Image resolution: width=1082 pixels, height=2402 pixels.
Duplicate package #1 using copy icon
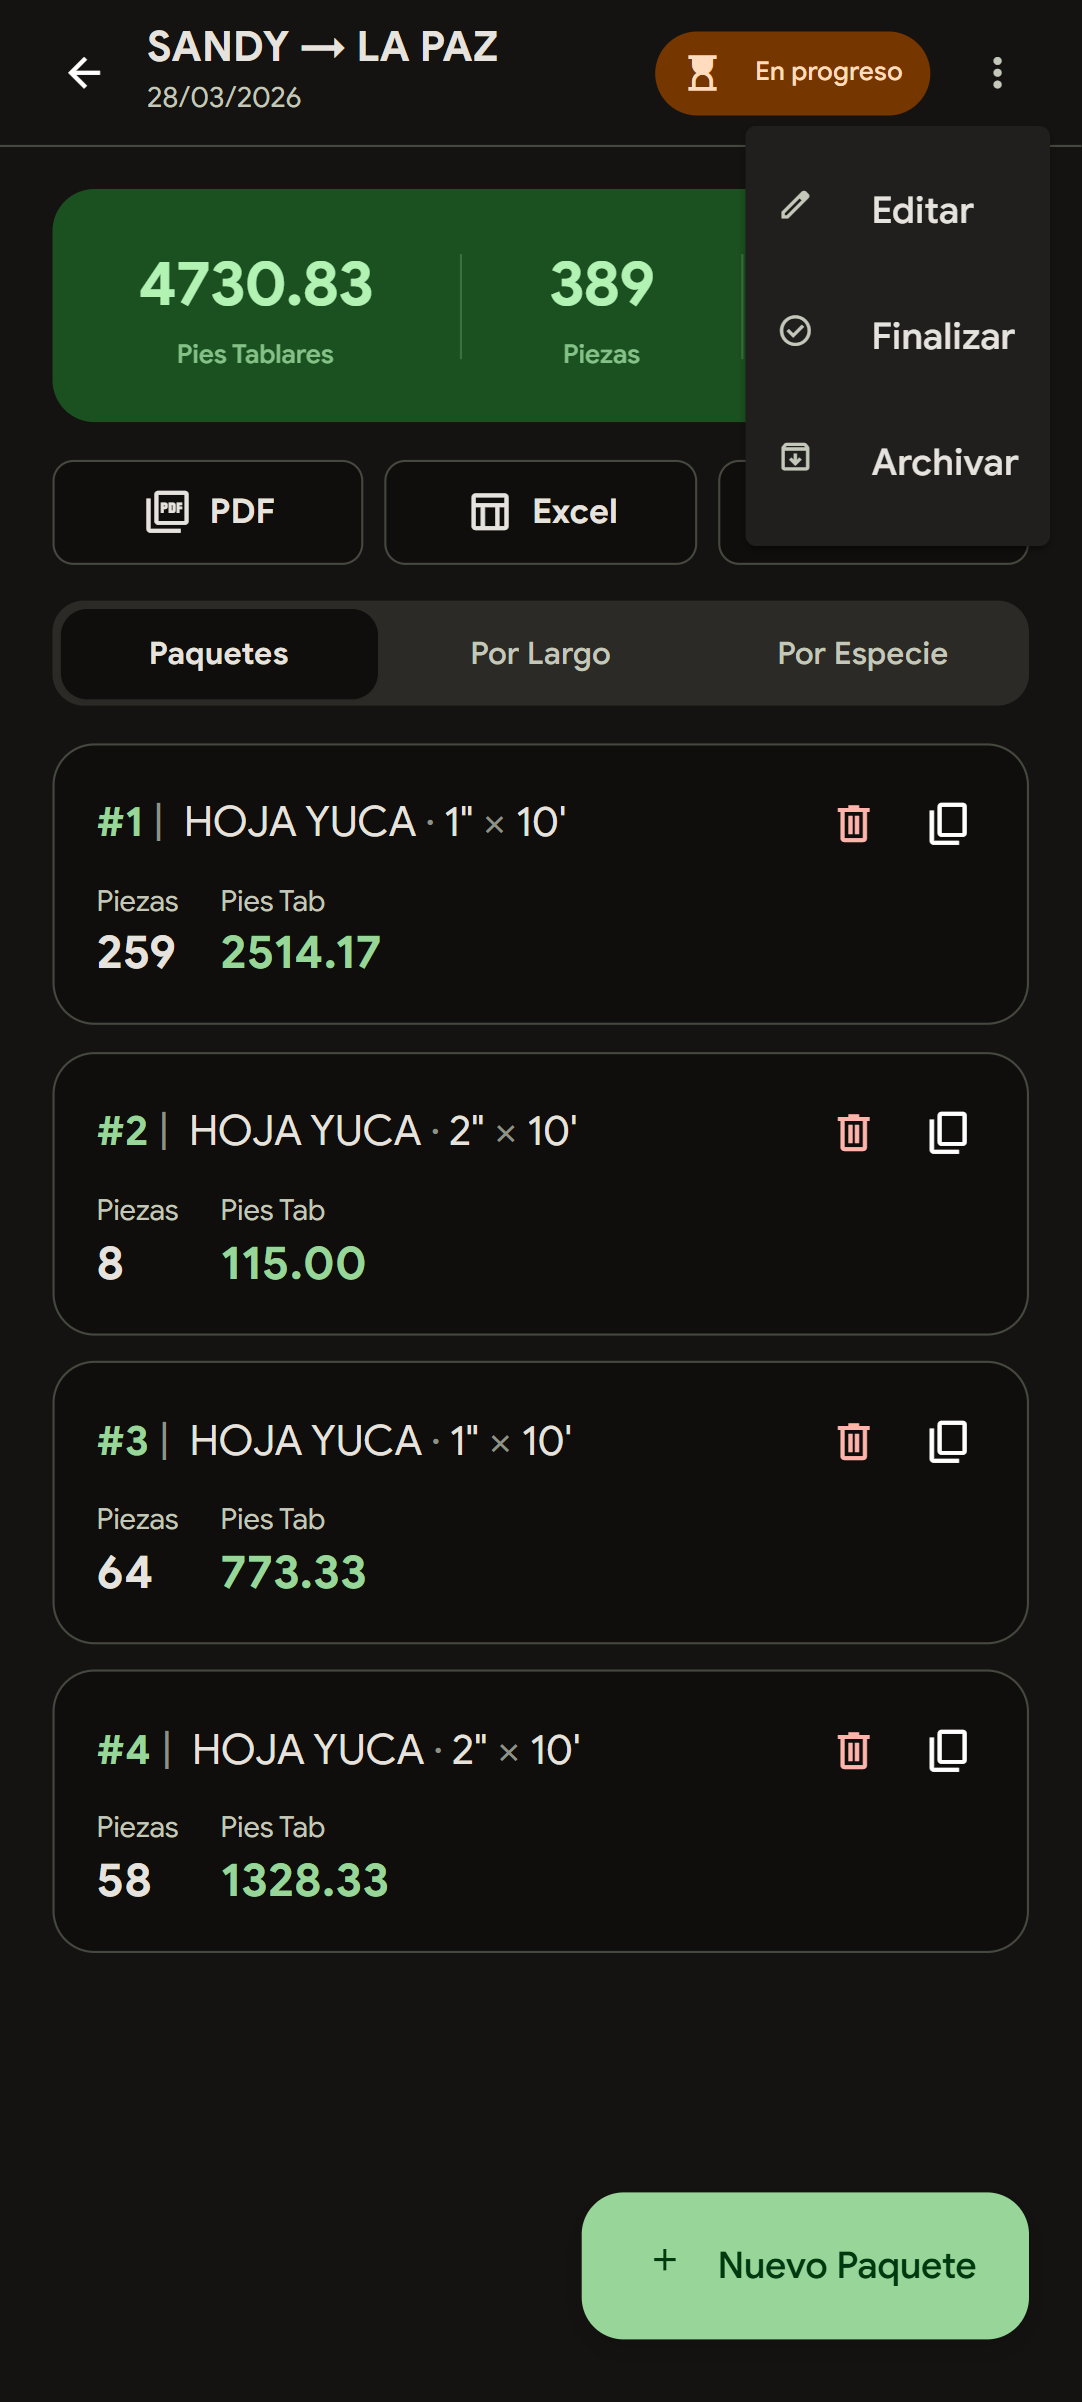pos(947,824)
